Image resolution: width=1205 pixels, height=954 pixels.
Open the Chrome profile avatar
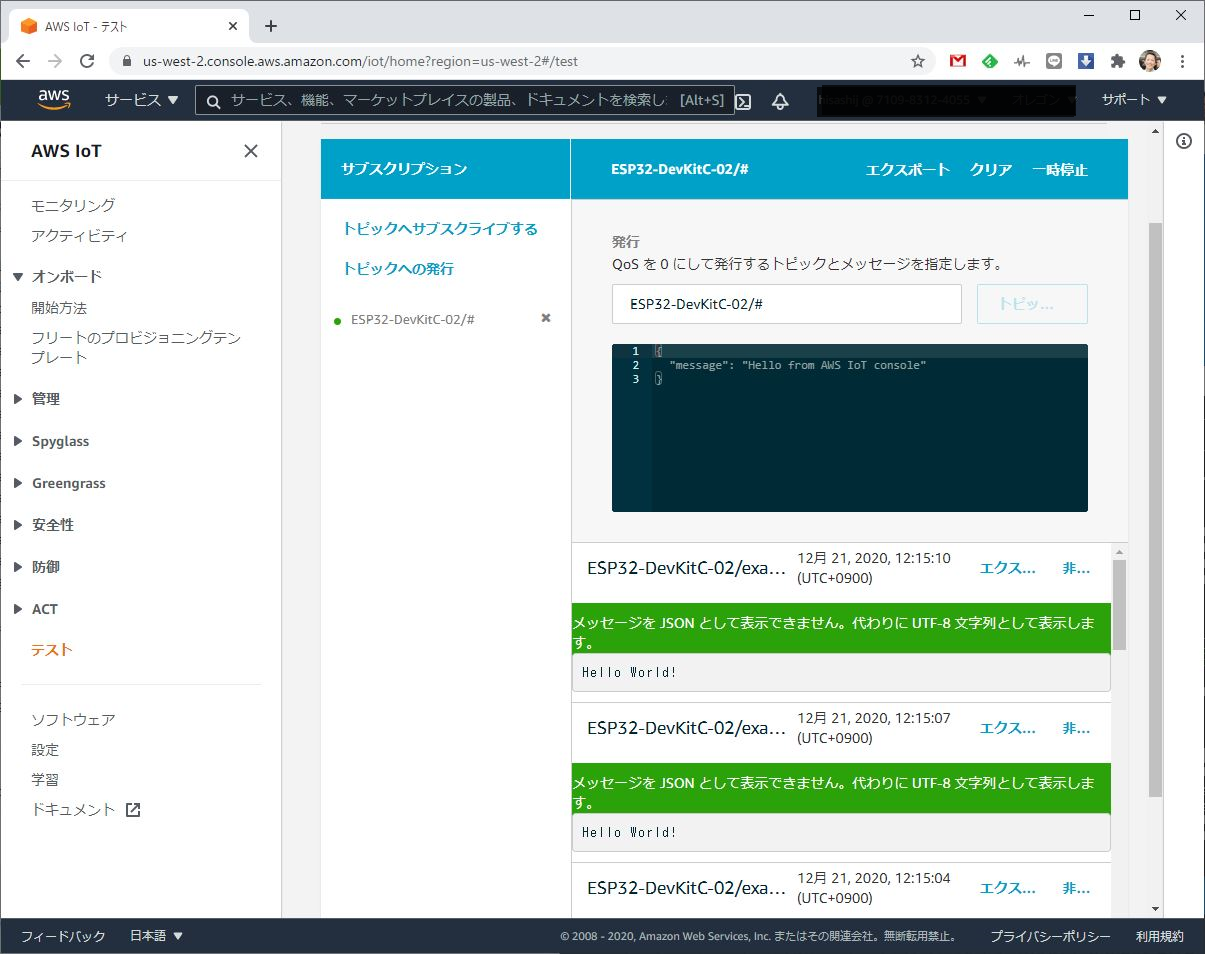coord(1150,61)
